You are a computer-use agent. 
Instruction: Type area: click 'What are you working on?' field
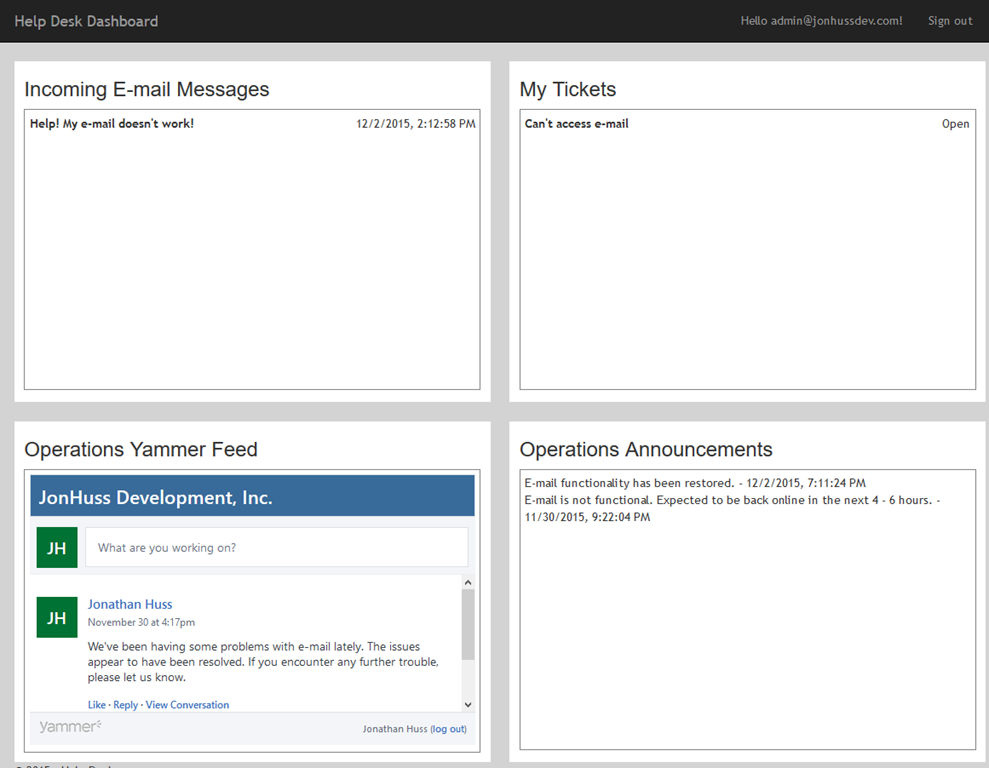276,547
